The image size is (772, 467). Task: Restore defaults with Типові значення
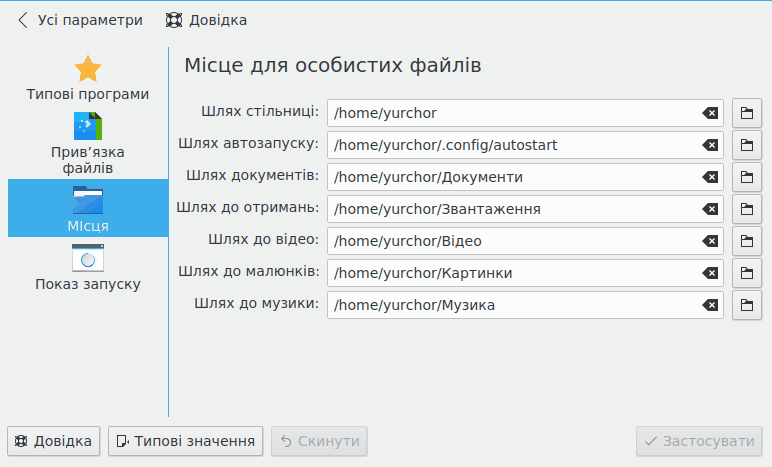pos(185,441)
